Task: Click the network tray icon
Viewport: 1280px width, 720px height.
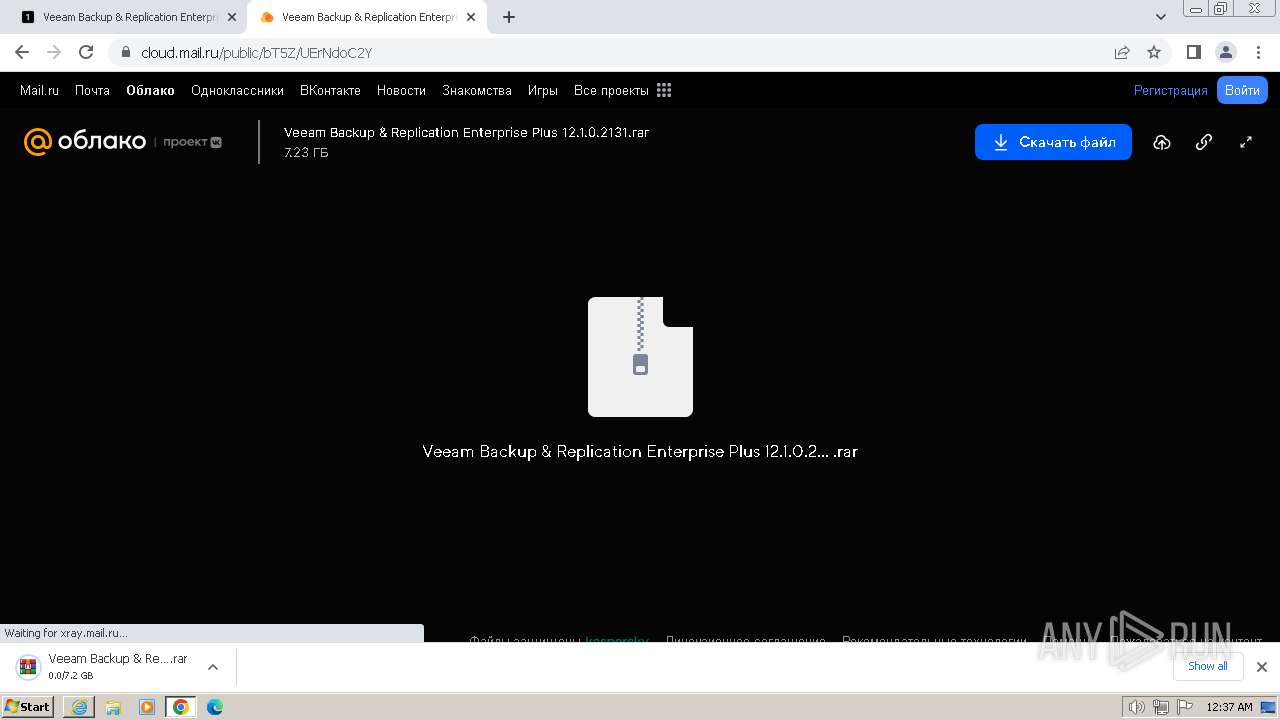Action: click(x=1160, y=707)
